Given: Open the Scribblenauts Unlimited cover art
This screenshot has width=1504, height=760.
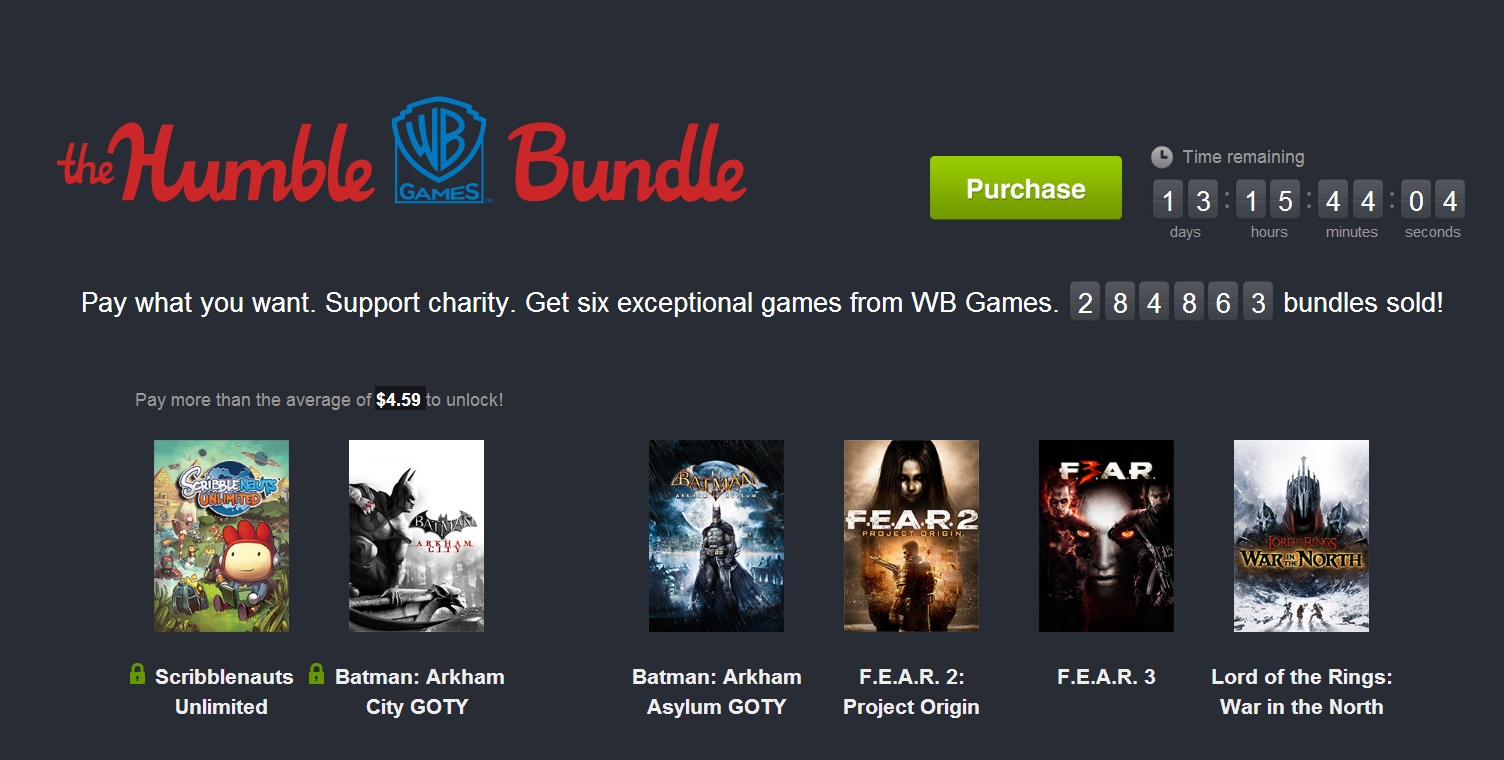Looking at the screenshot, I should pyautogui.click(x=221, y=536).
